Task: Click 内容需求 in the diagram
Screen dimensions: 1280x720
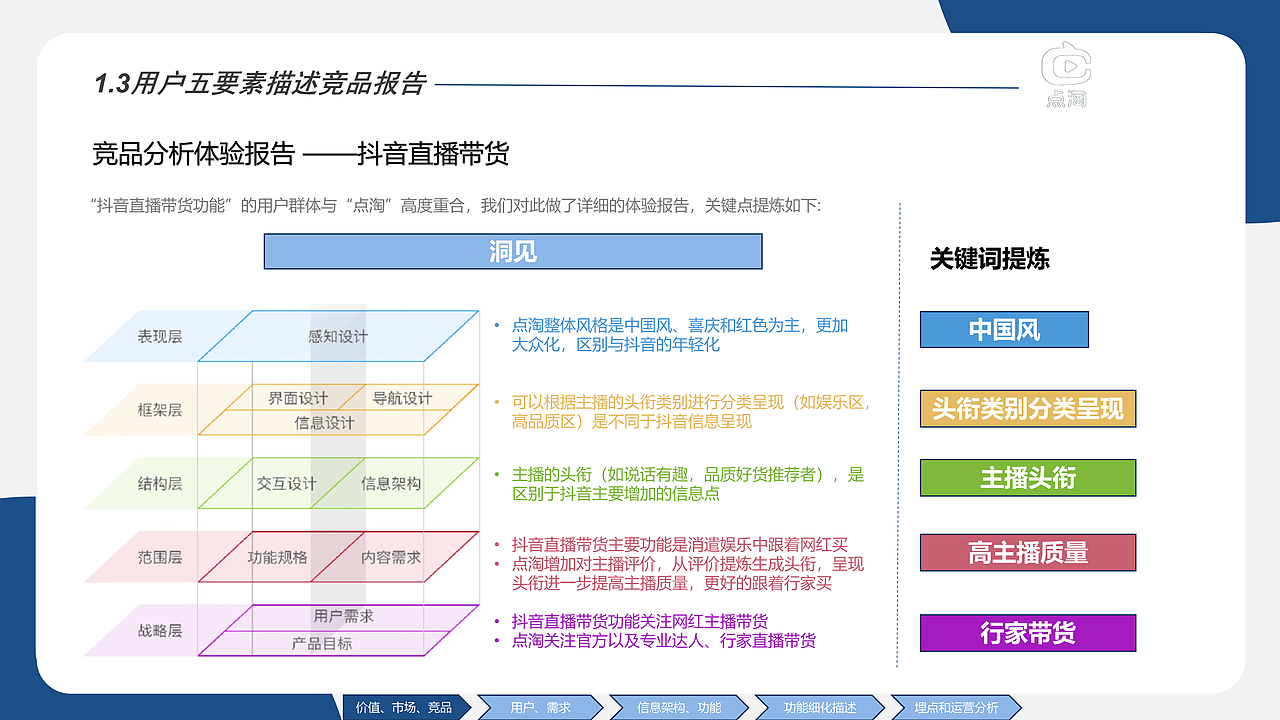Action: point(391,557)
